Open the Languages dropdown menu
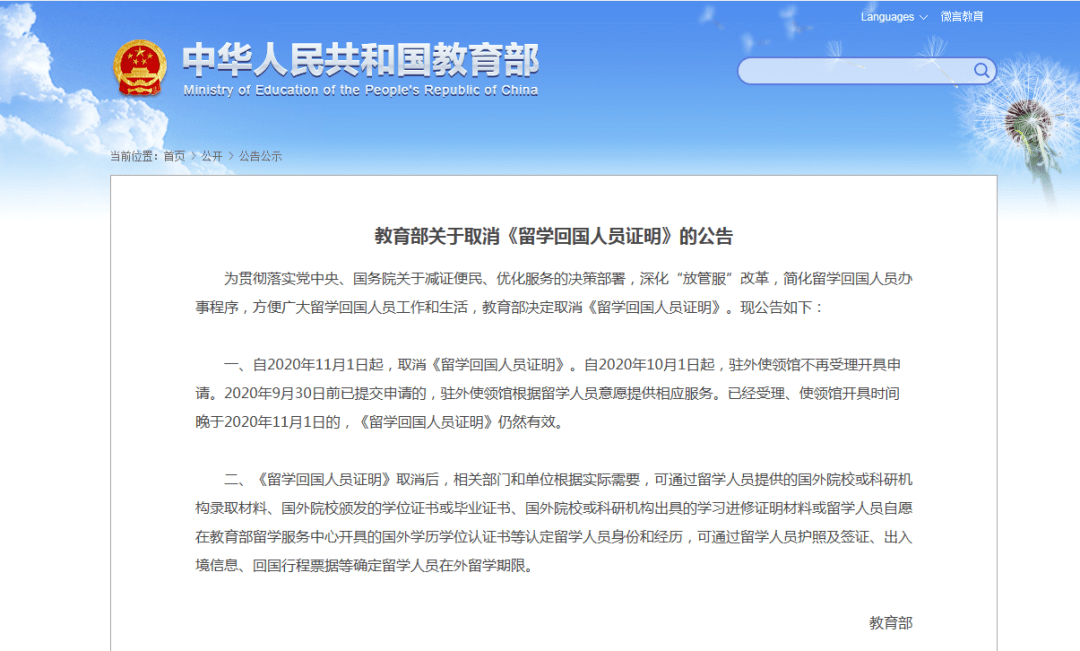The height and width of the screenshot is (651, 1080). [893, 17]
